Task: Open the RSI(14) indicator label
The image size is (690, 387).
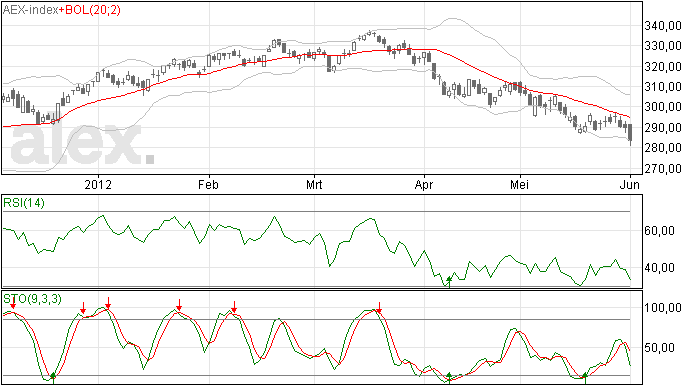Action: click(x=24, y=203)
